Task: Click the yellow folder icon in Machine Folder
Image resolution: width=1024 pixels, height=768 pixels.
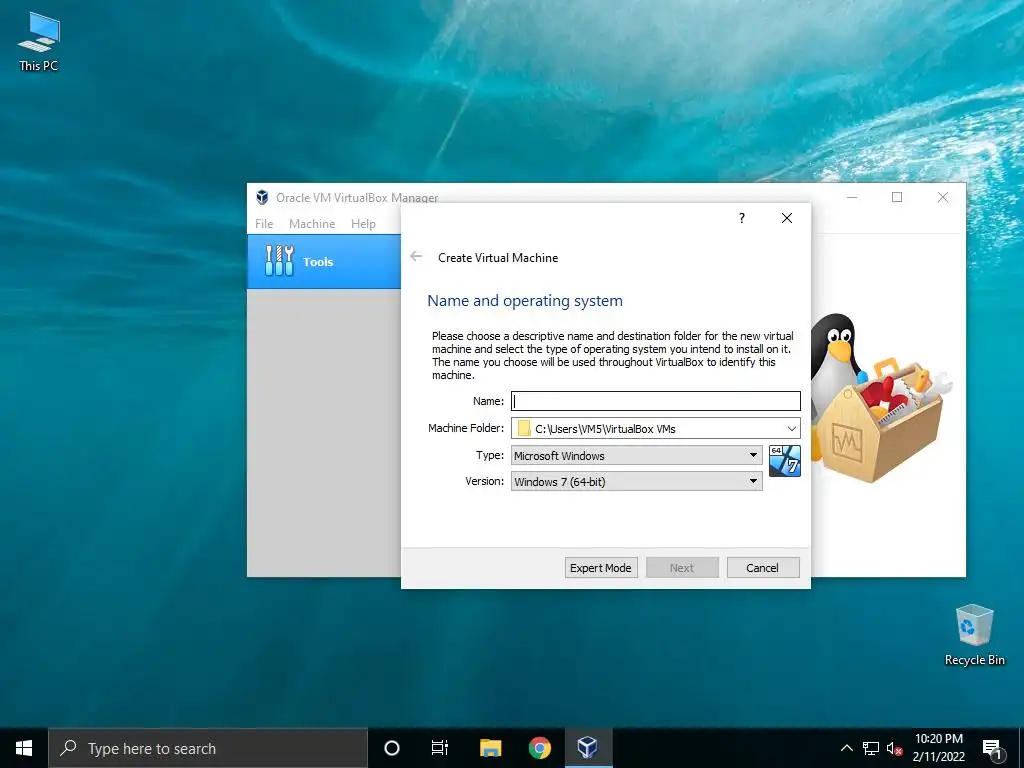Action: click(524, 428)
